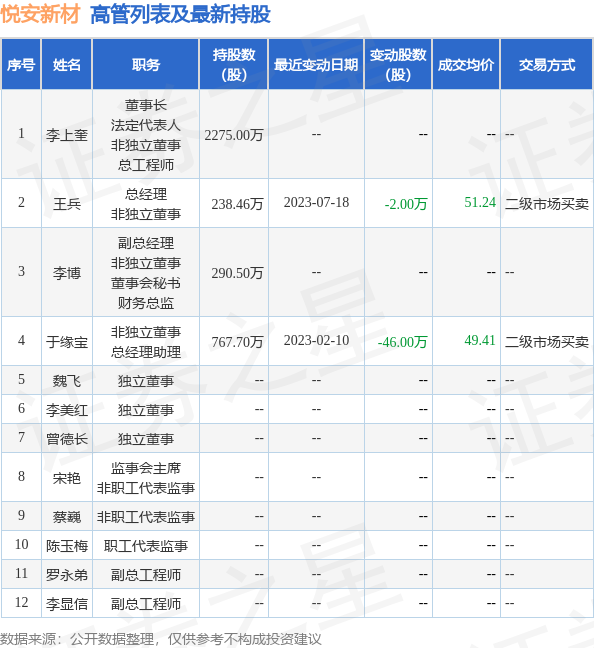
Task: Click the 成交均价 column header
Action: 466,65
